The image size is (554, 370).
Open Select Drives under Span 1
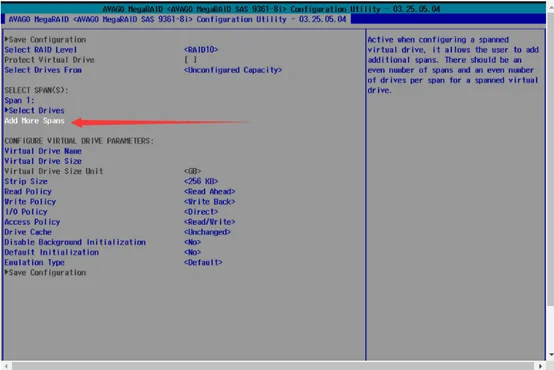coord(34,111)
